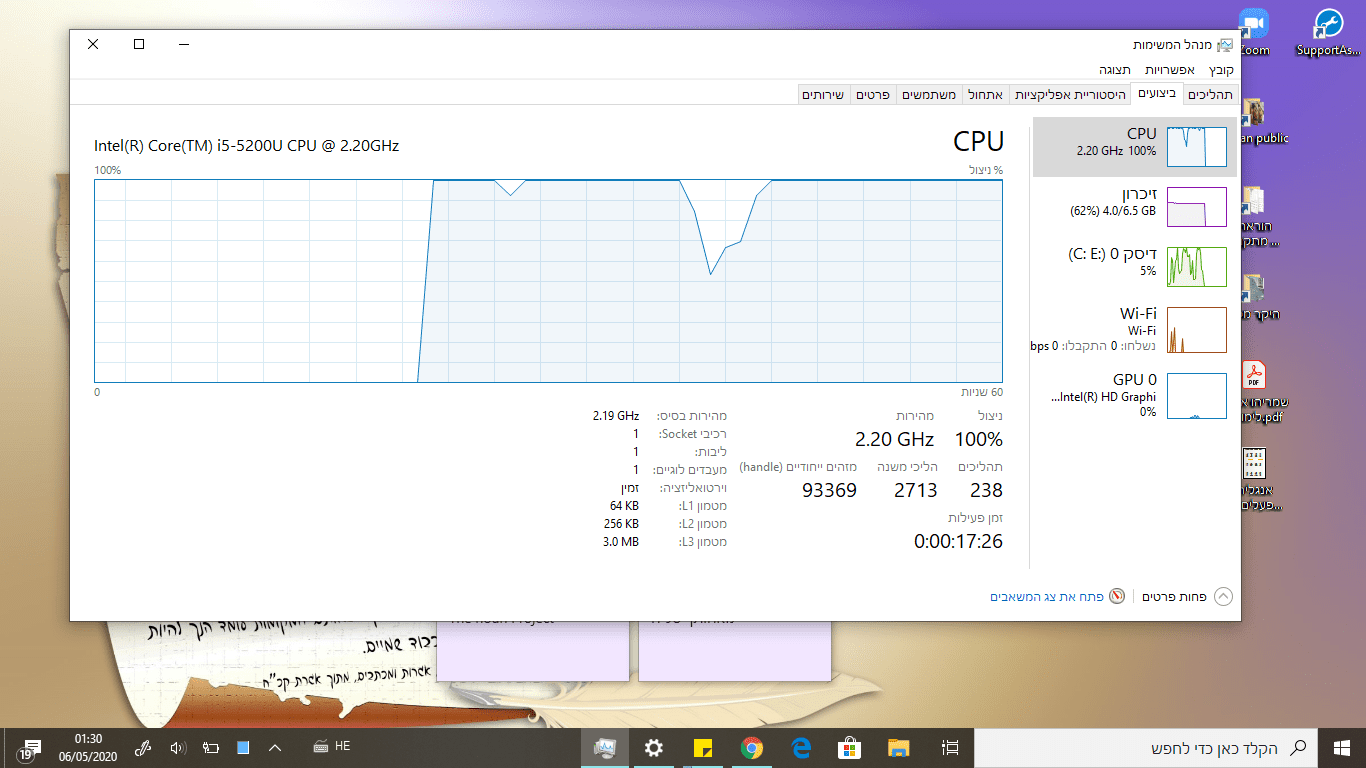Select the Wi-Fi sidebar item
Screen dimensions: 1366x768
point(1135,328)
